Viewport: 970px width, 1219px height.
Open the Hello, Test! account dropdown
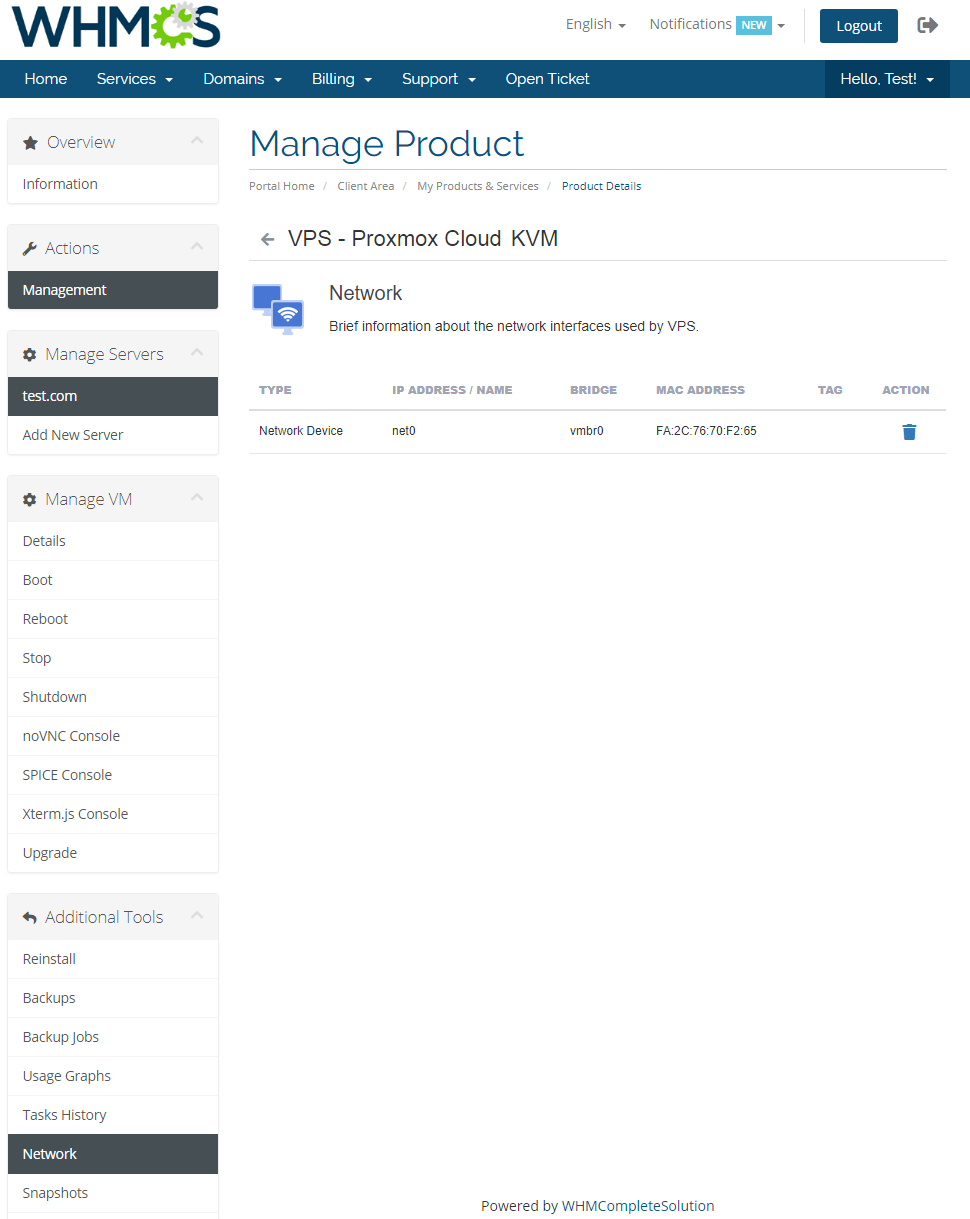click(887, 79)
